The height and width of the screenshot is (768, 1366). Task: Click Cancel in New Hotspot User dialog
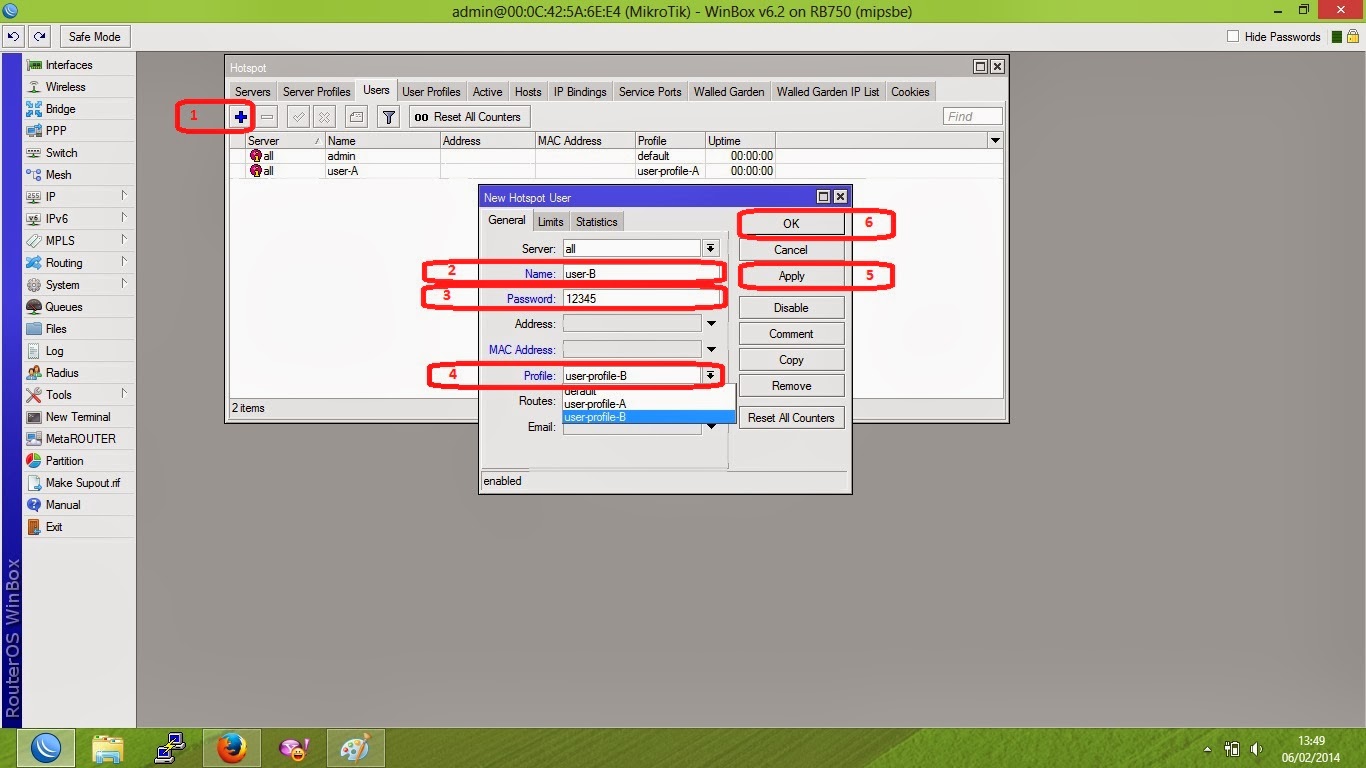791,250
